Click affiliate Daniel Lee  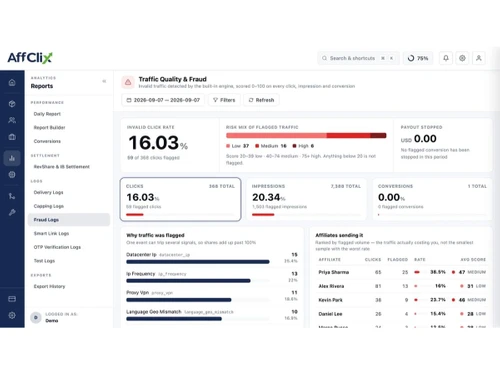point(330,314)
